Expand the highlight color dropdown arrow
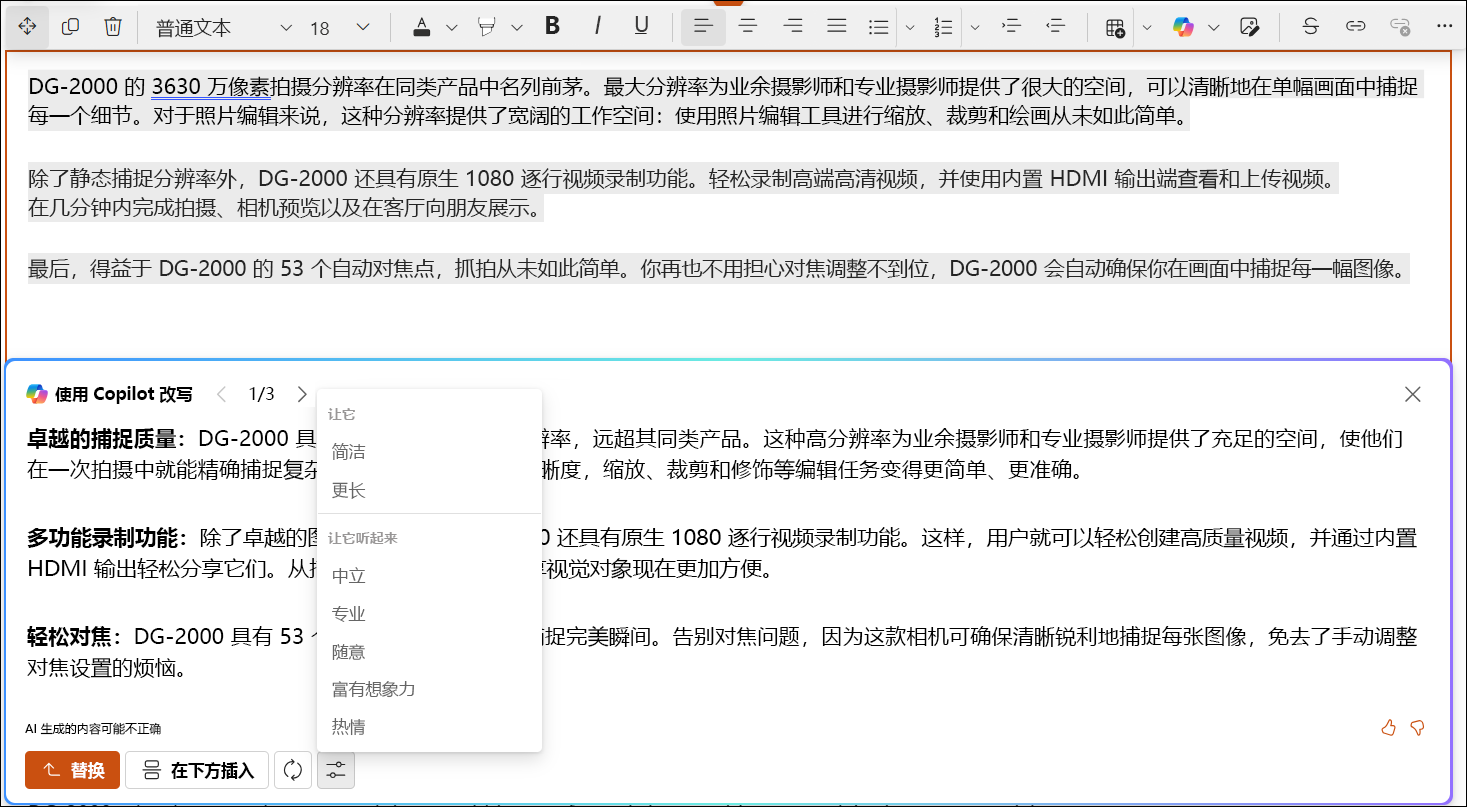Screen dimensions: 1467x807 (516, 27)
